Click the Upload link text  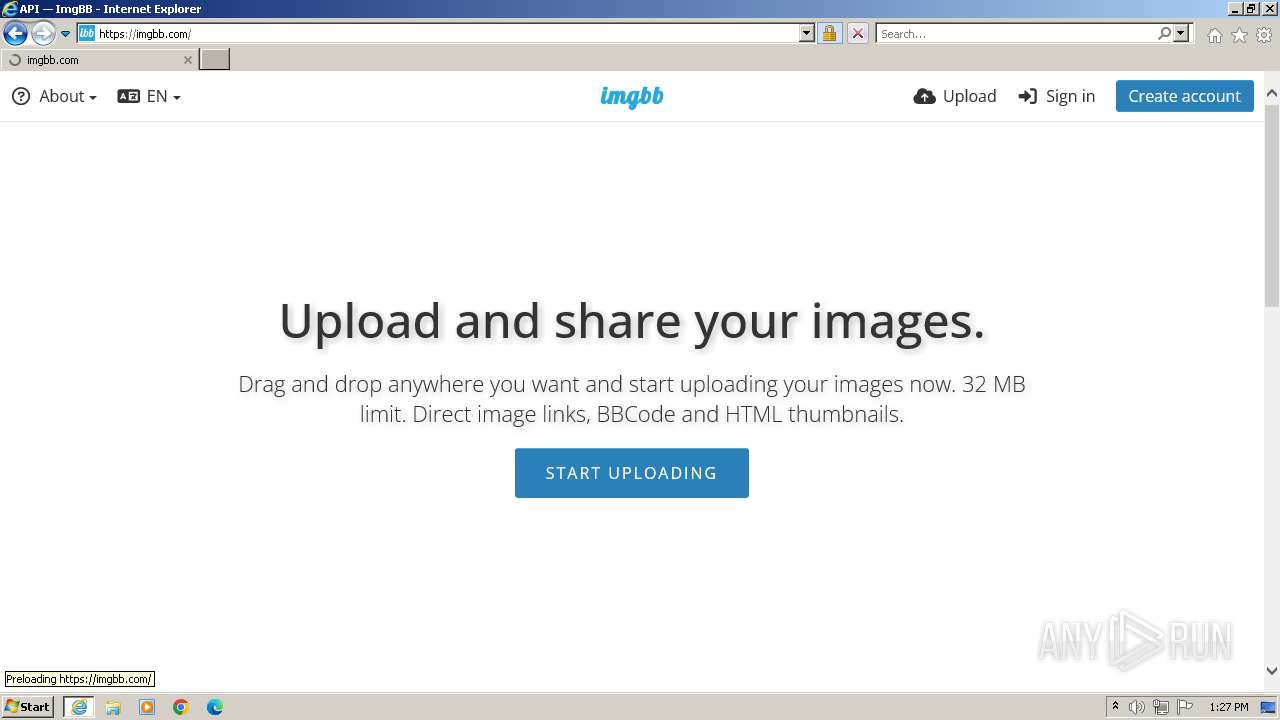(x=969, y=96)
